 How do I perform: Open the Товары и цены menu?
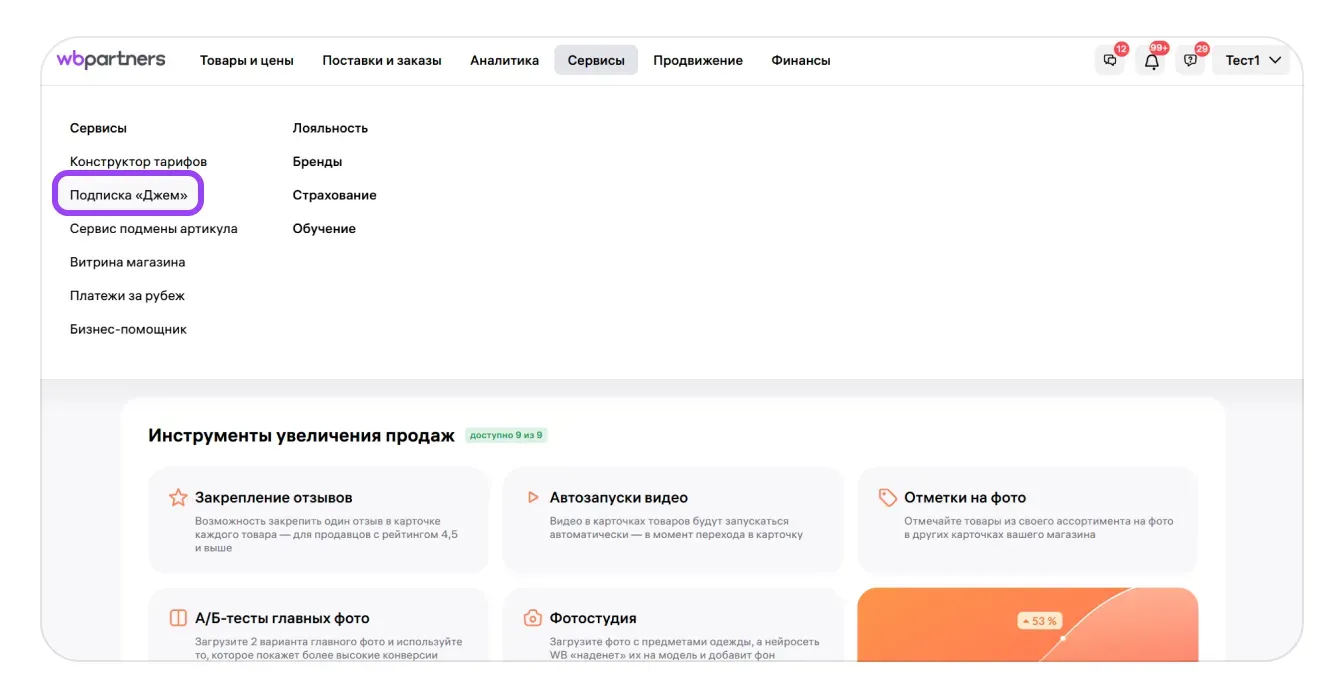click(247, 60)
